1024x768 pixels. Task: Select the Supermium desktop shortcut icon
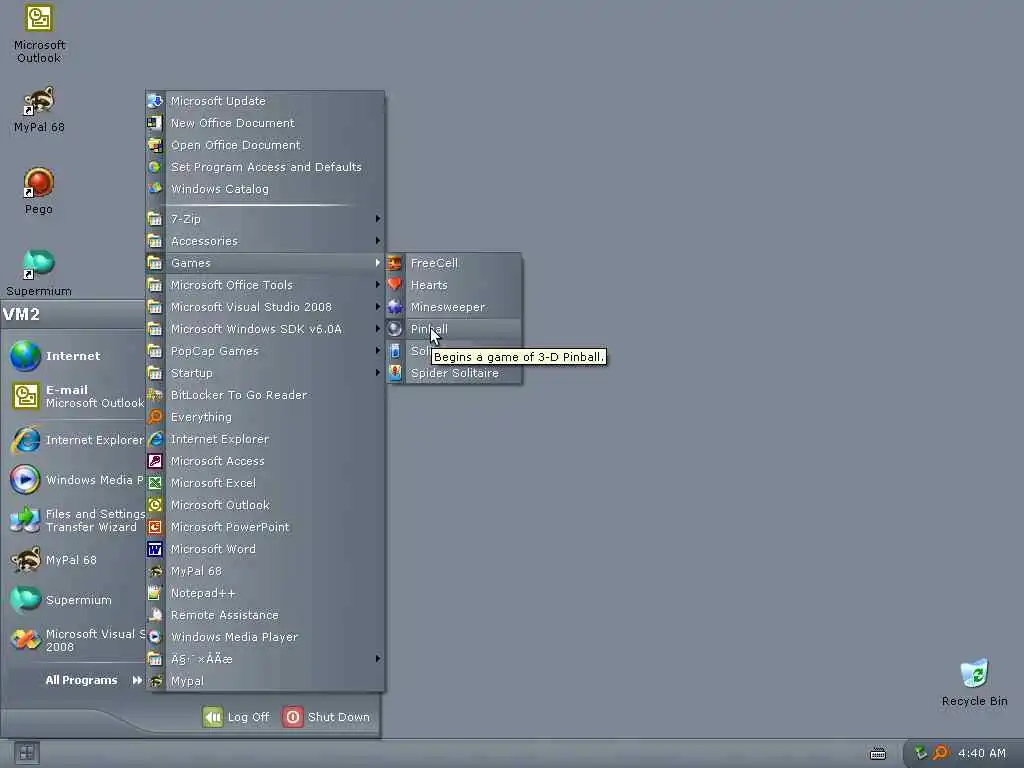click(x=39, y=273)
